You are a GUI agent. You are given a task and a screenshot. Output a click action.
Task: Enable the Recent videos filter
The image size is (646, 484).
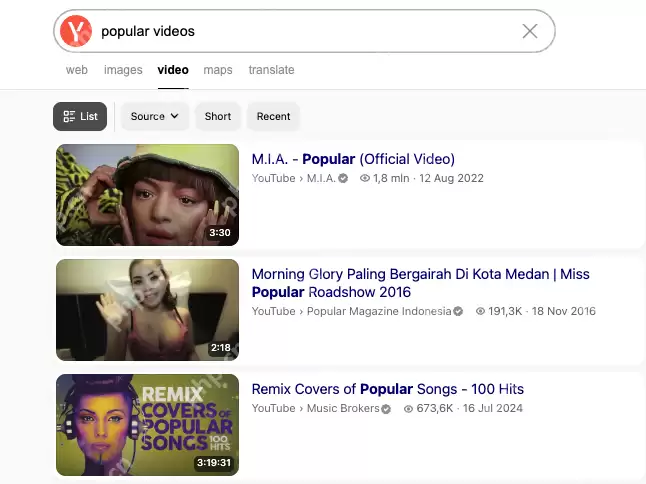(x=273, y=116)
